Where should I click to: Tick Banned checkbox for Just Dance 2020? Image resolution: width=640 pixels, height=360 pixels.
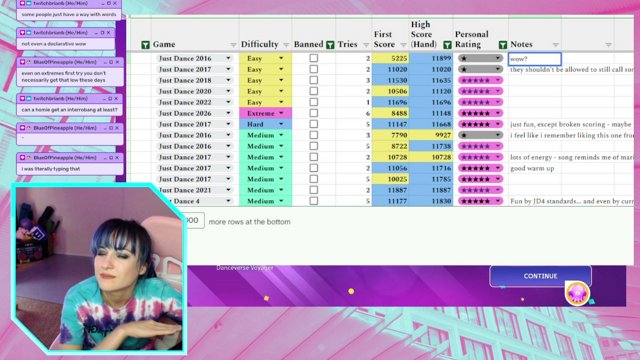coord(313,91)
